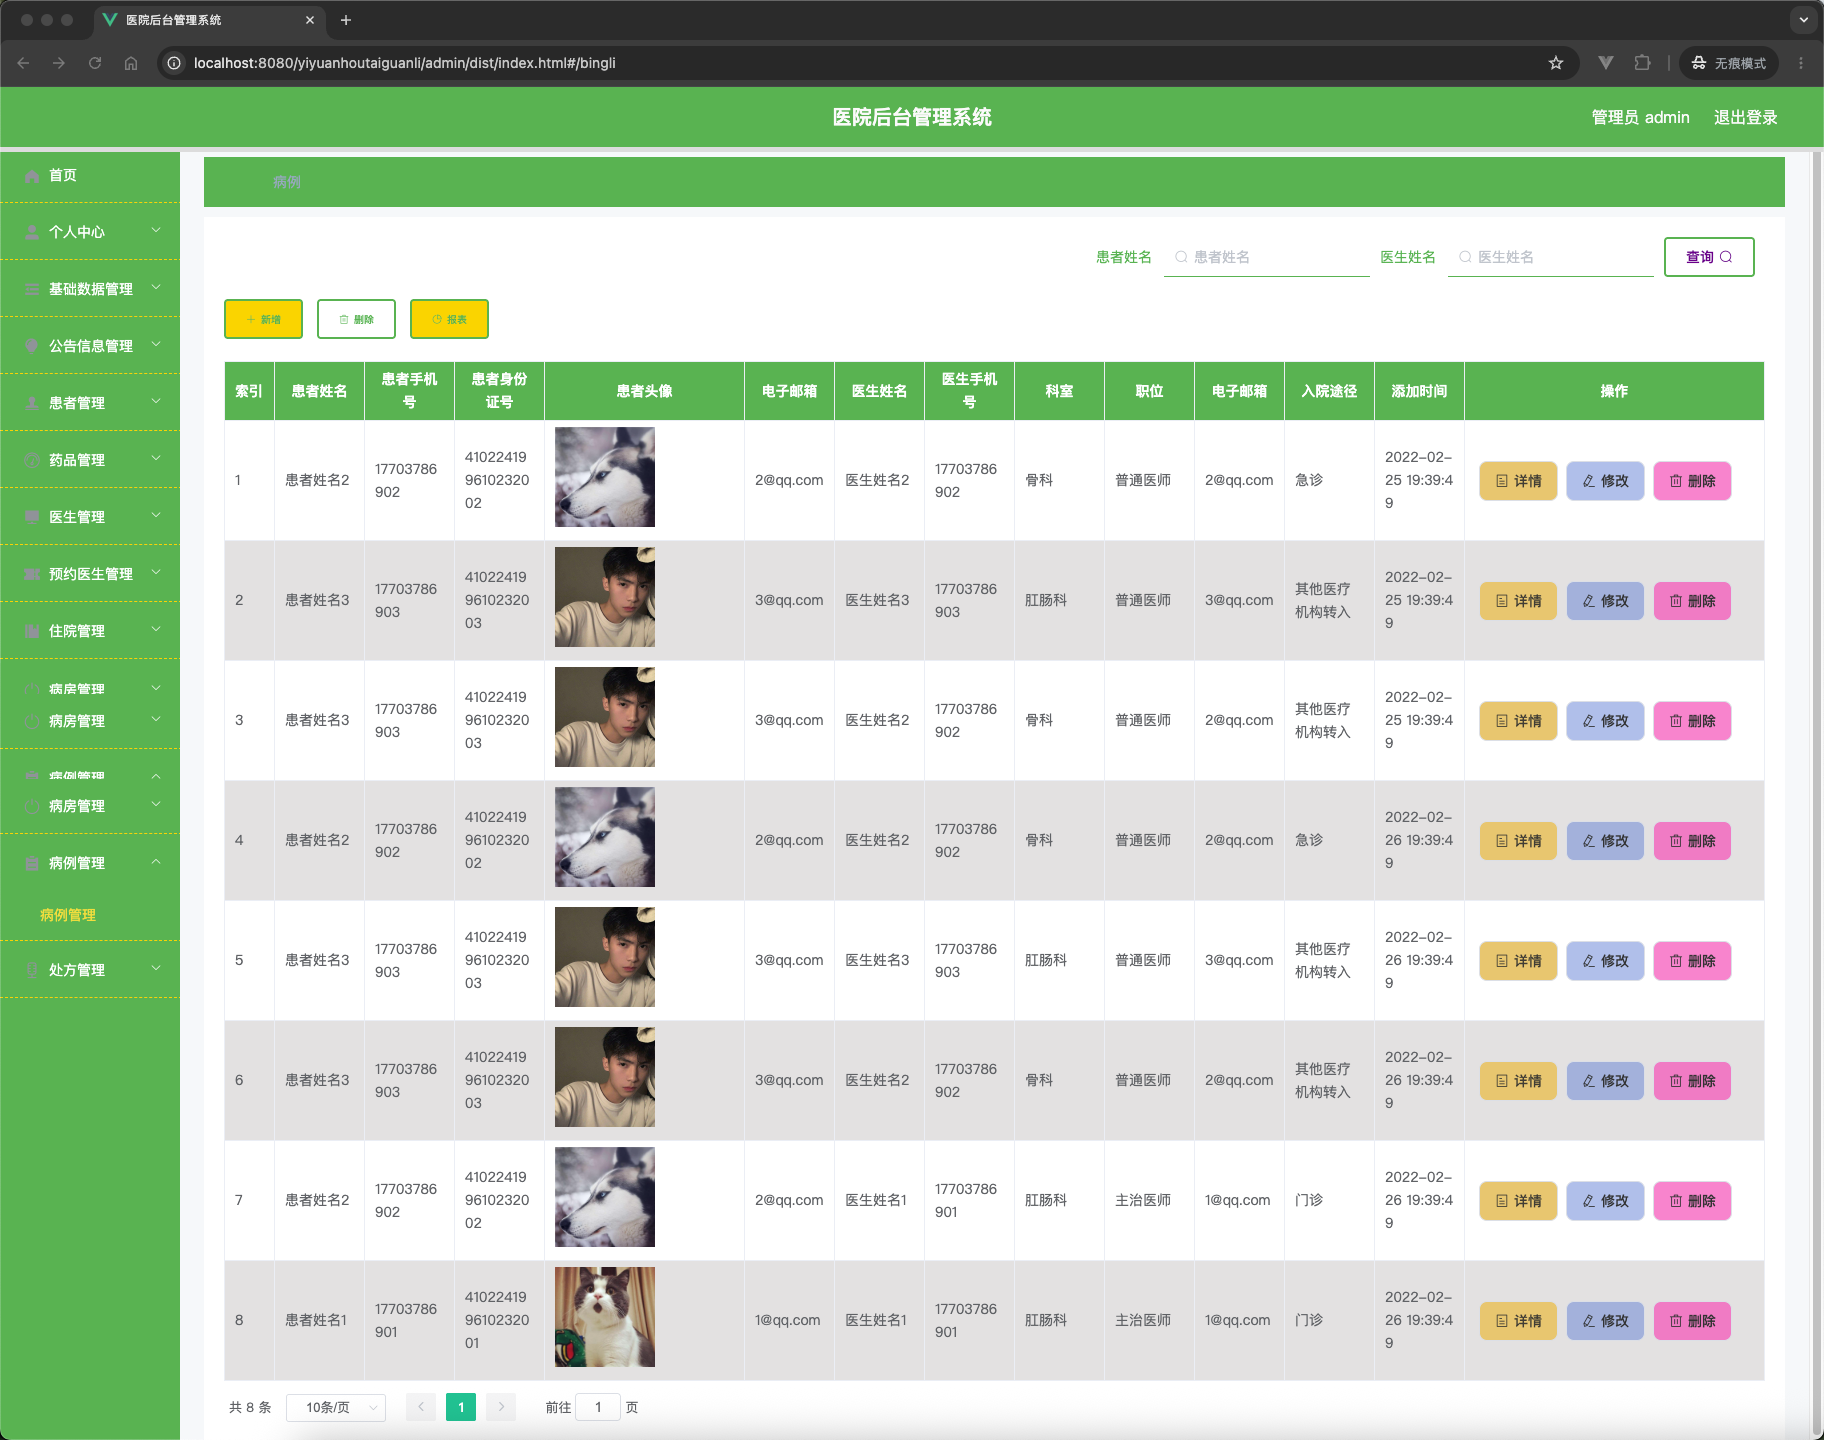This screenshot has height=1440, width=1824.
Task: Go to 首页 in sidebar
Action: click(90, 176)
